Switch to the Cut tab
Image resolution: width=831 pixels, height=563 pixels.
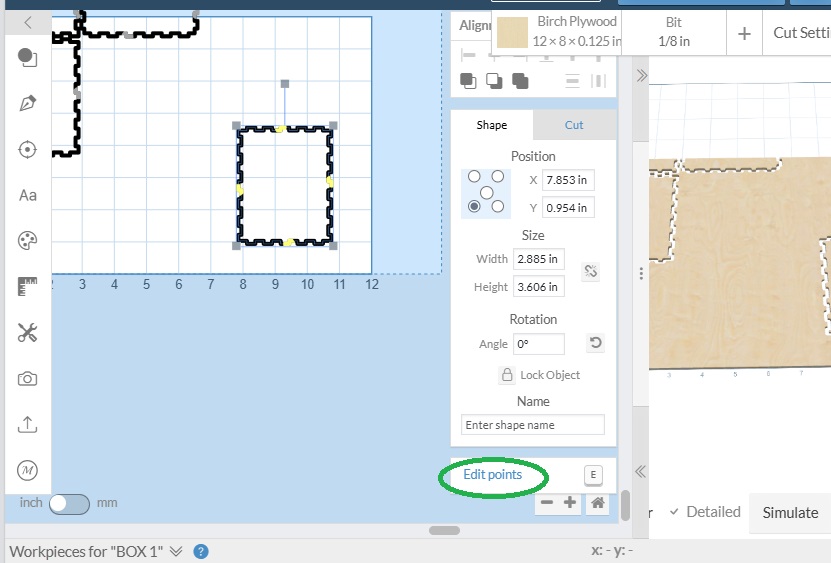(574, 125)
